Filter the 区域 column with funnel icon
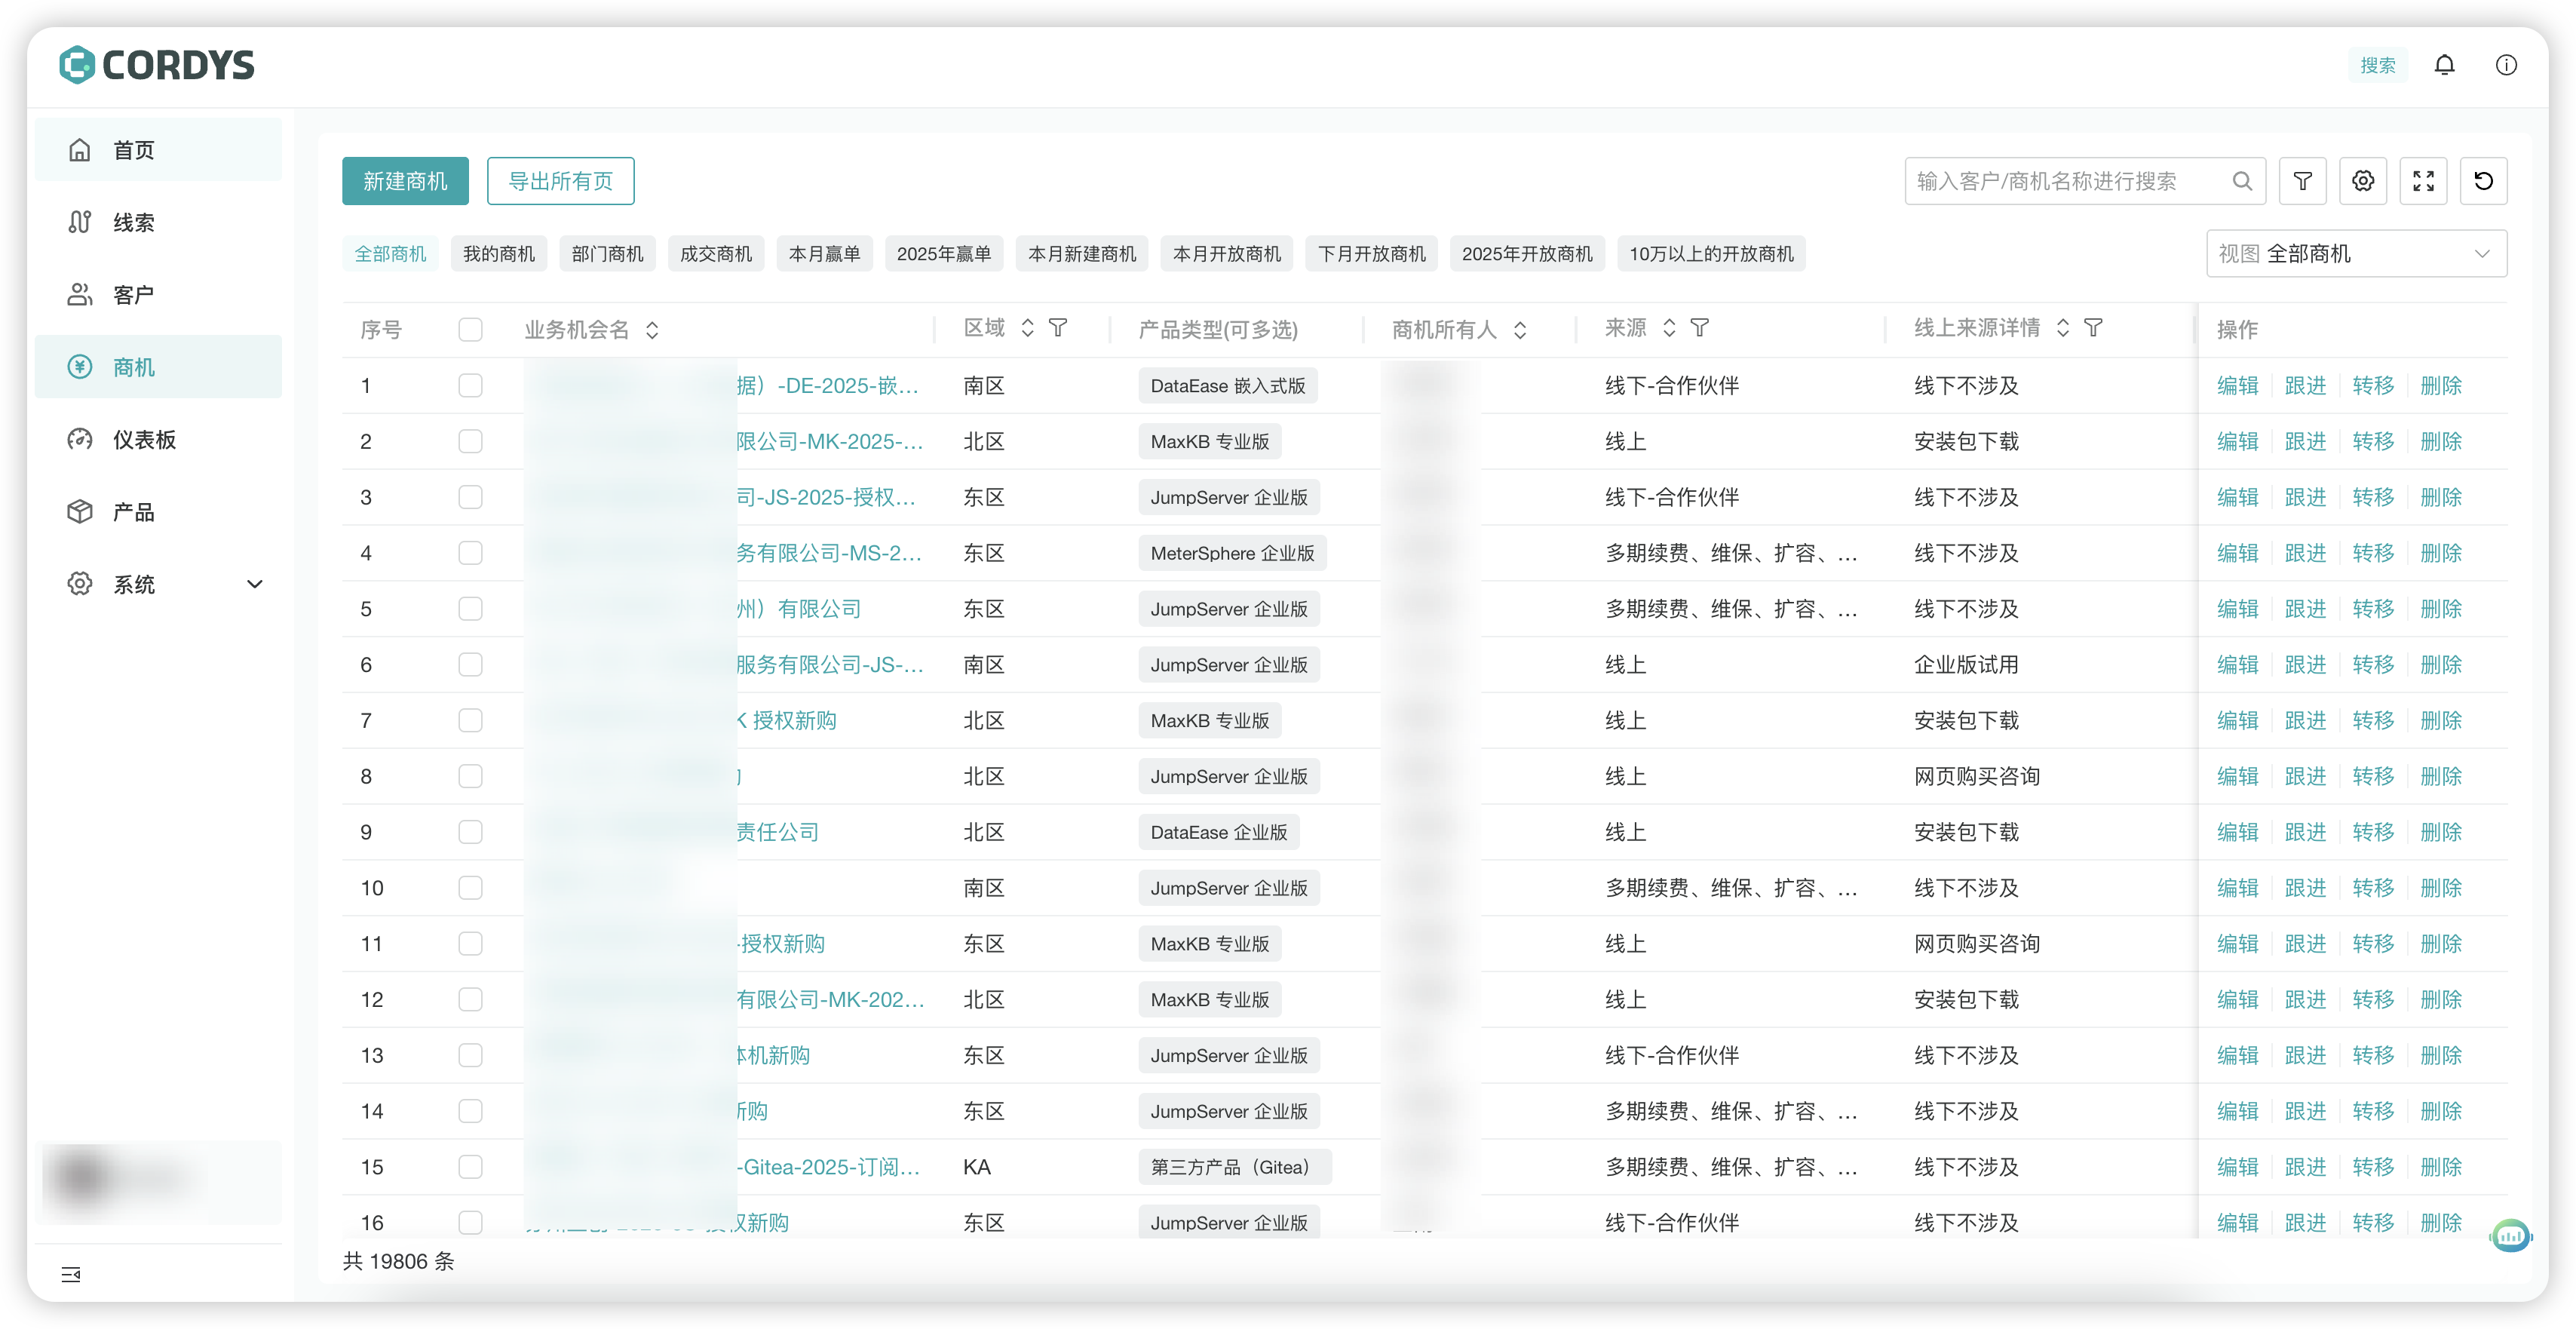 [1058, 328]
